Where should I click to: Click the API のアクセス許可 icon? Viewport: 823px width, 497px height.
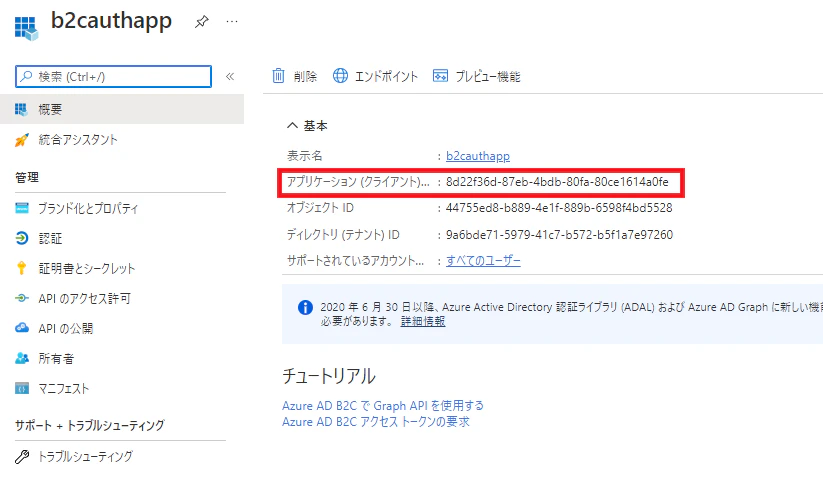22,298
